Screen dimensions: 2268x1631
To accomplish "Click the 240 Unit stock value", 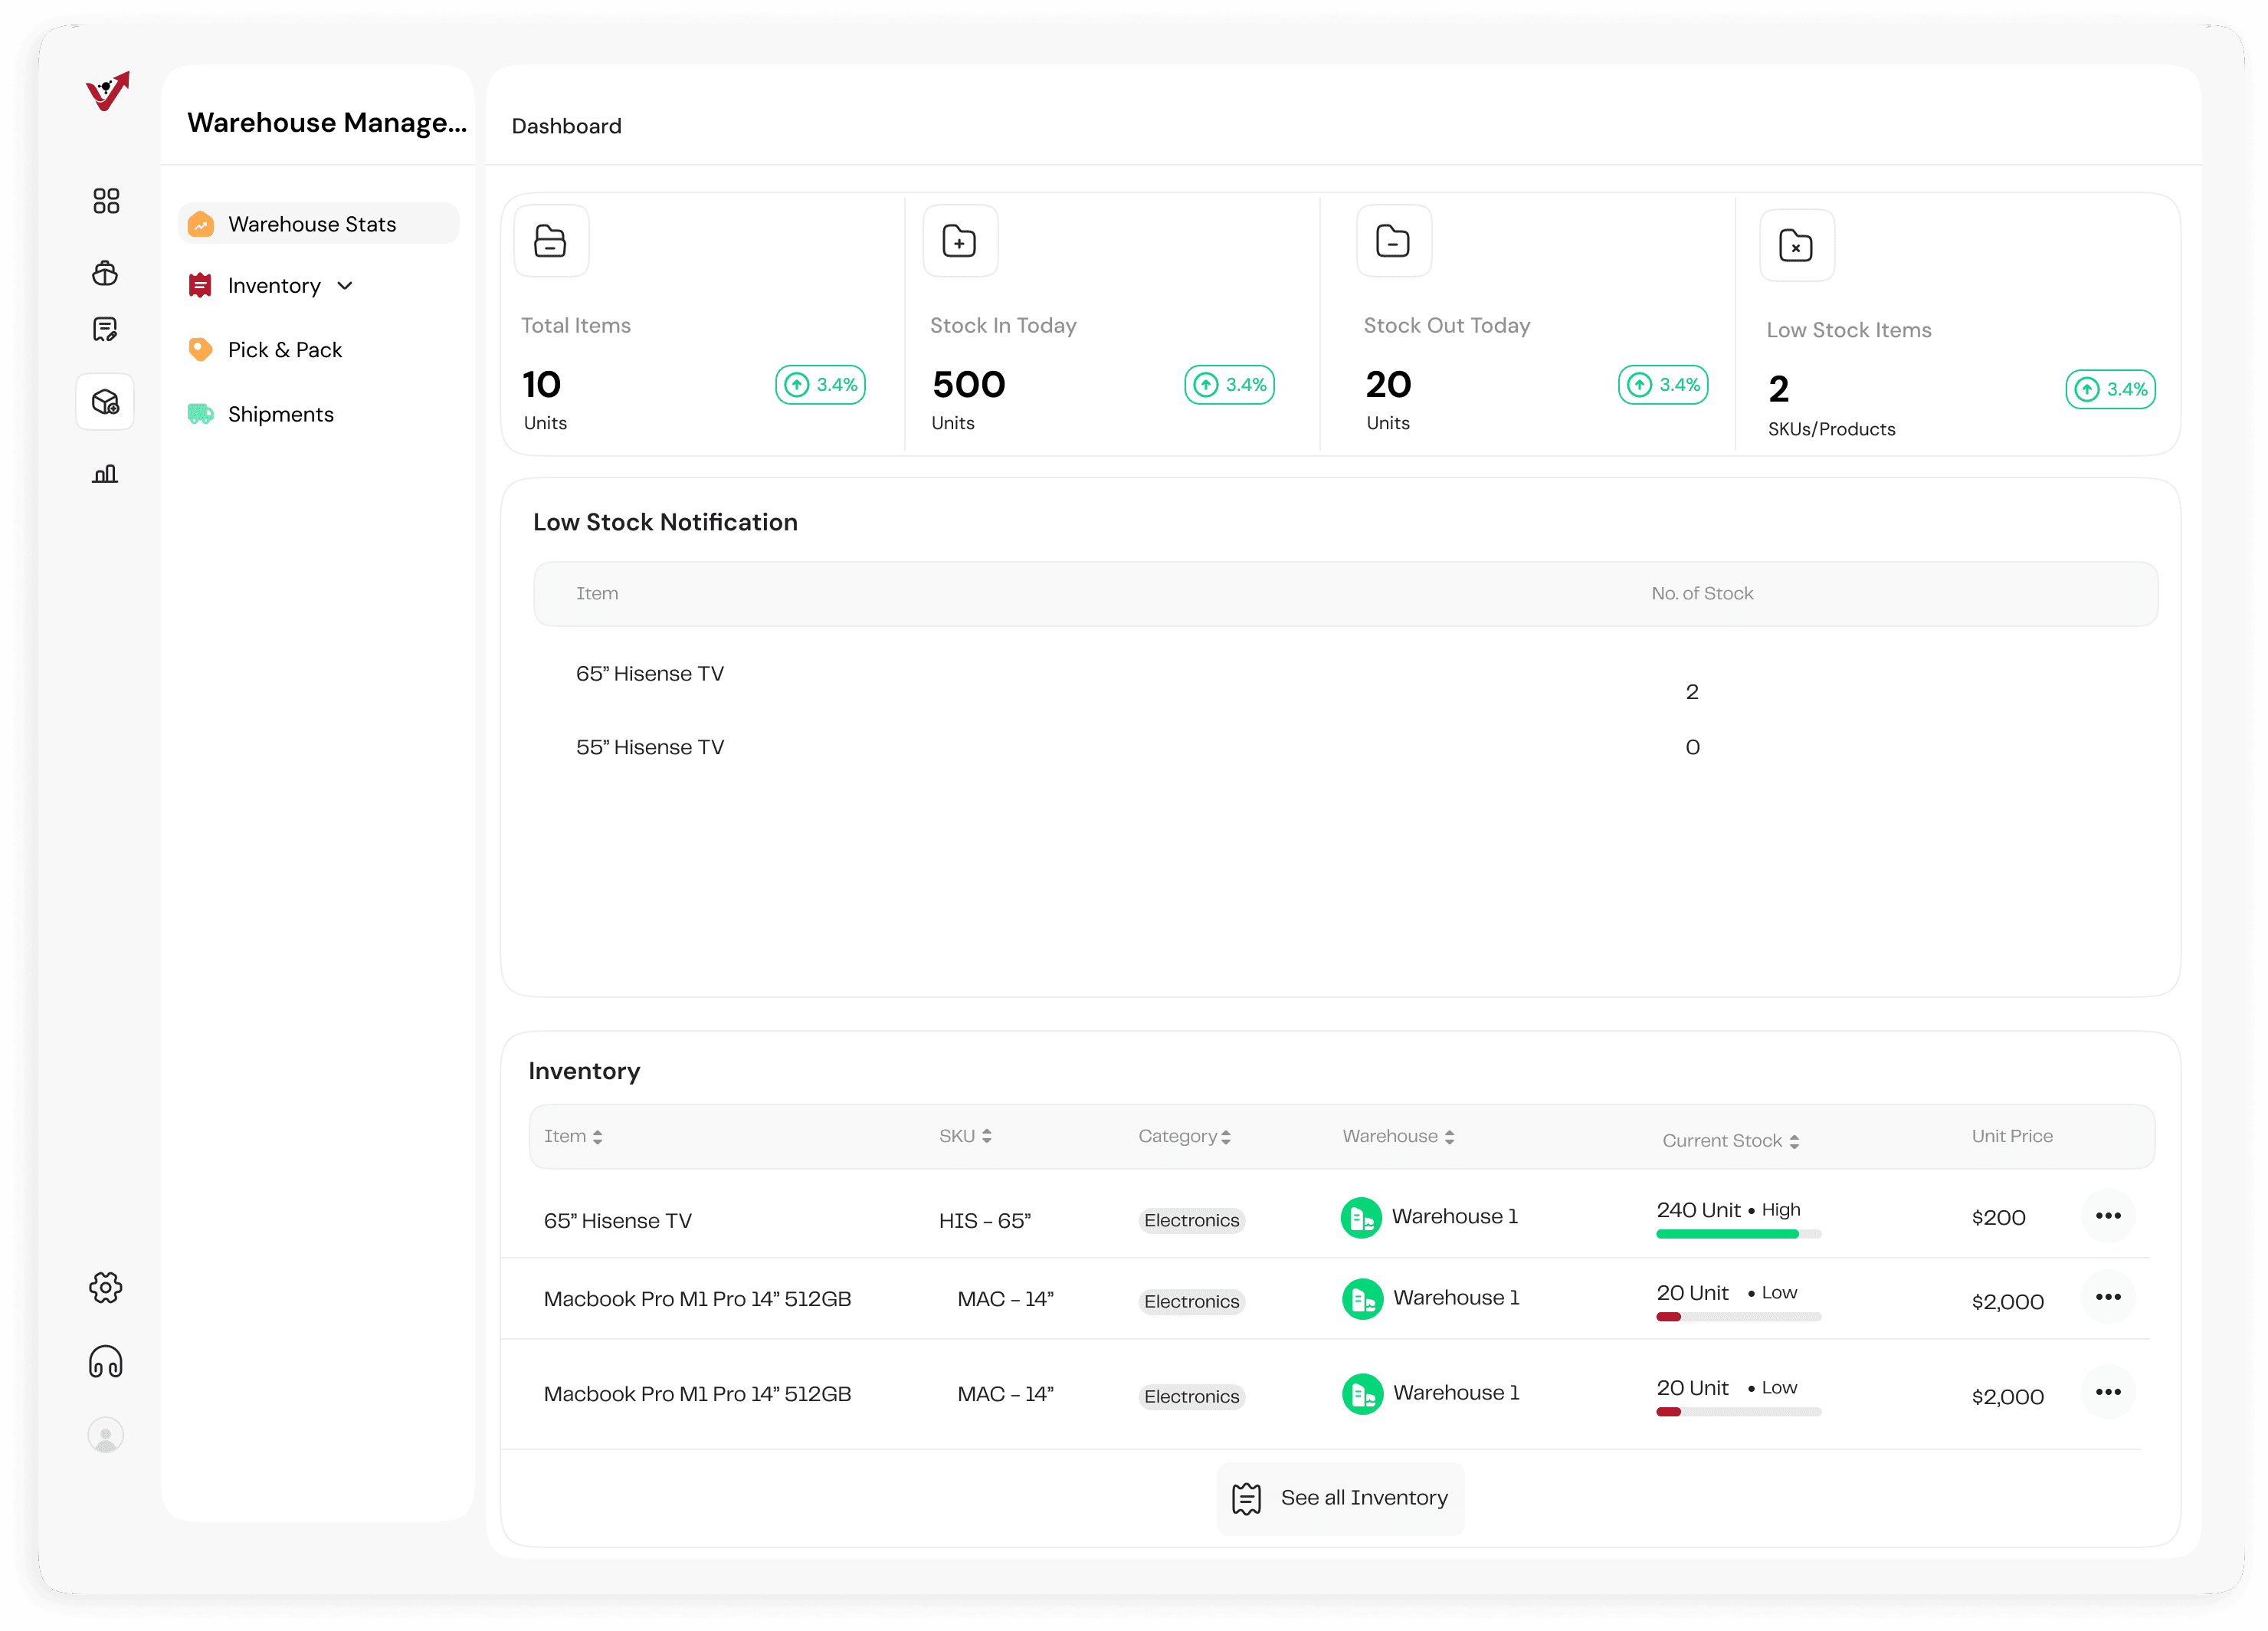I will pos(1698,1210).
